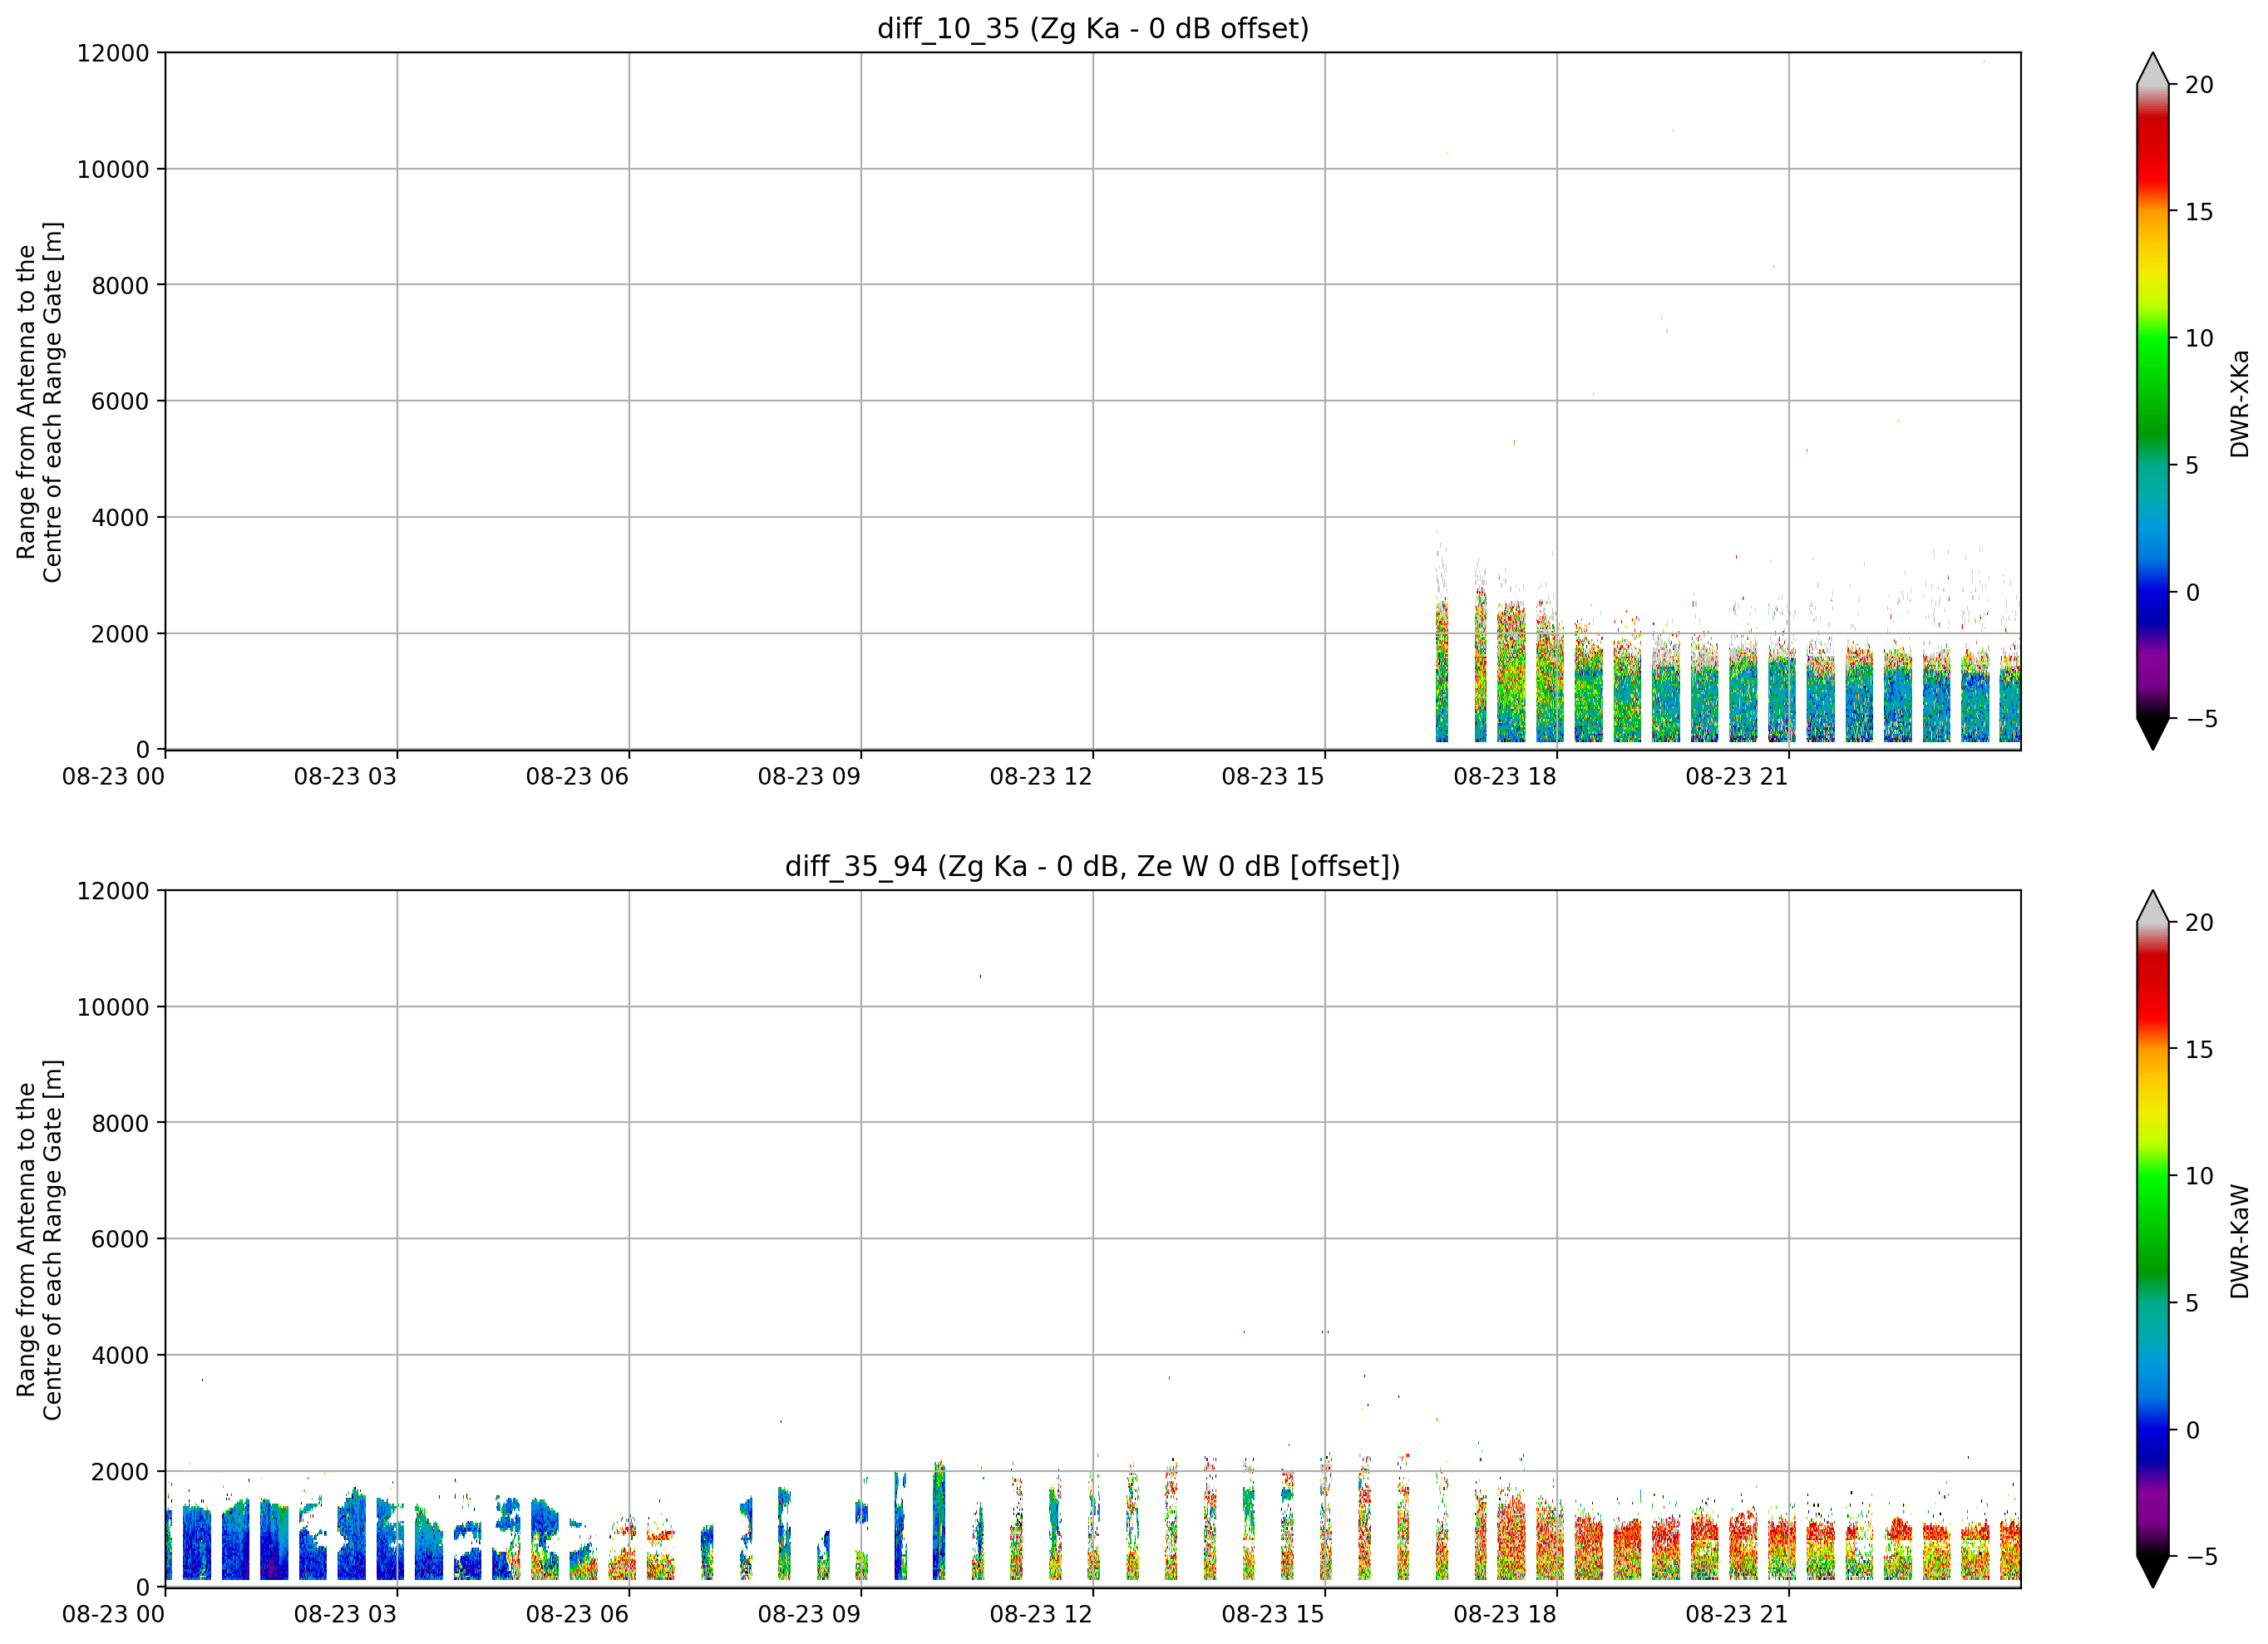
Task: Click the y-axis range label of diff_35_94 plot
Action: click(x=39, y=1239)
